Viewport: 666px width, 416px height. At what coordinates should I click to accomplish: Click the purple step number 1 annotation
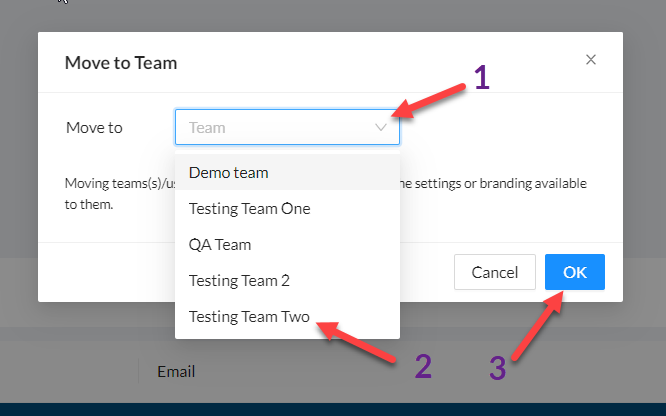[482, 77]
